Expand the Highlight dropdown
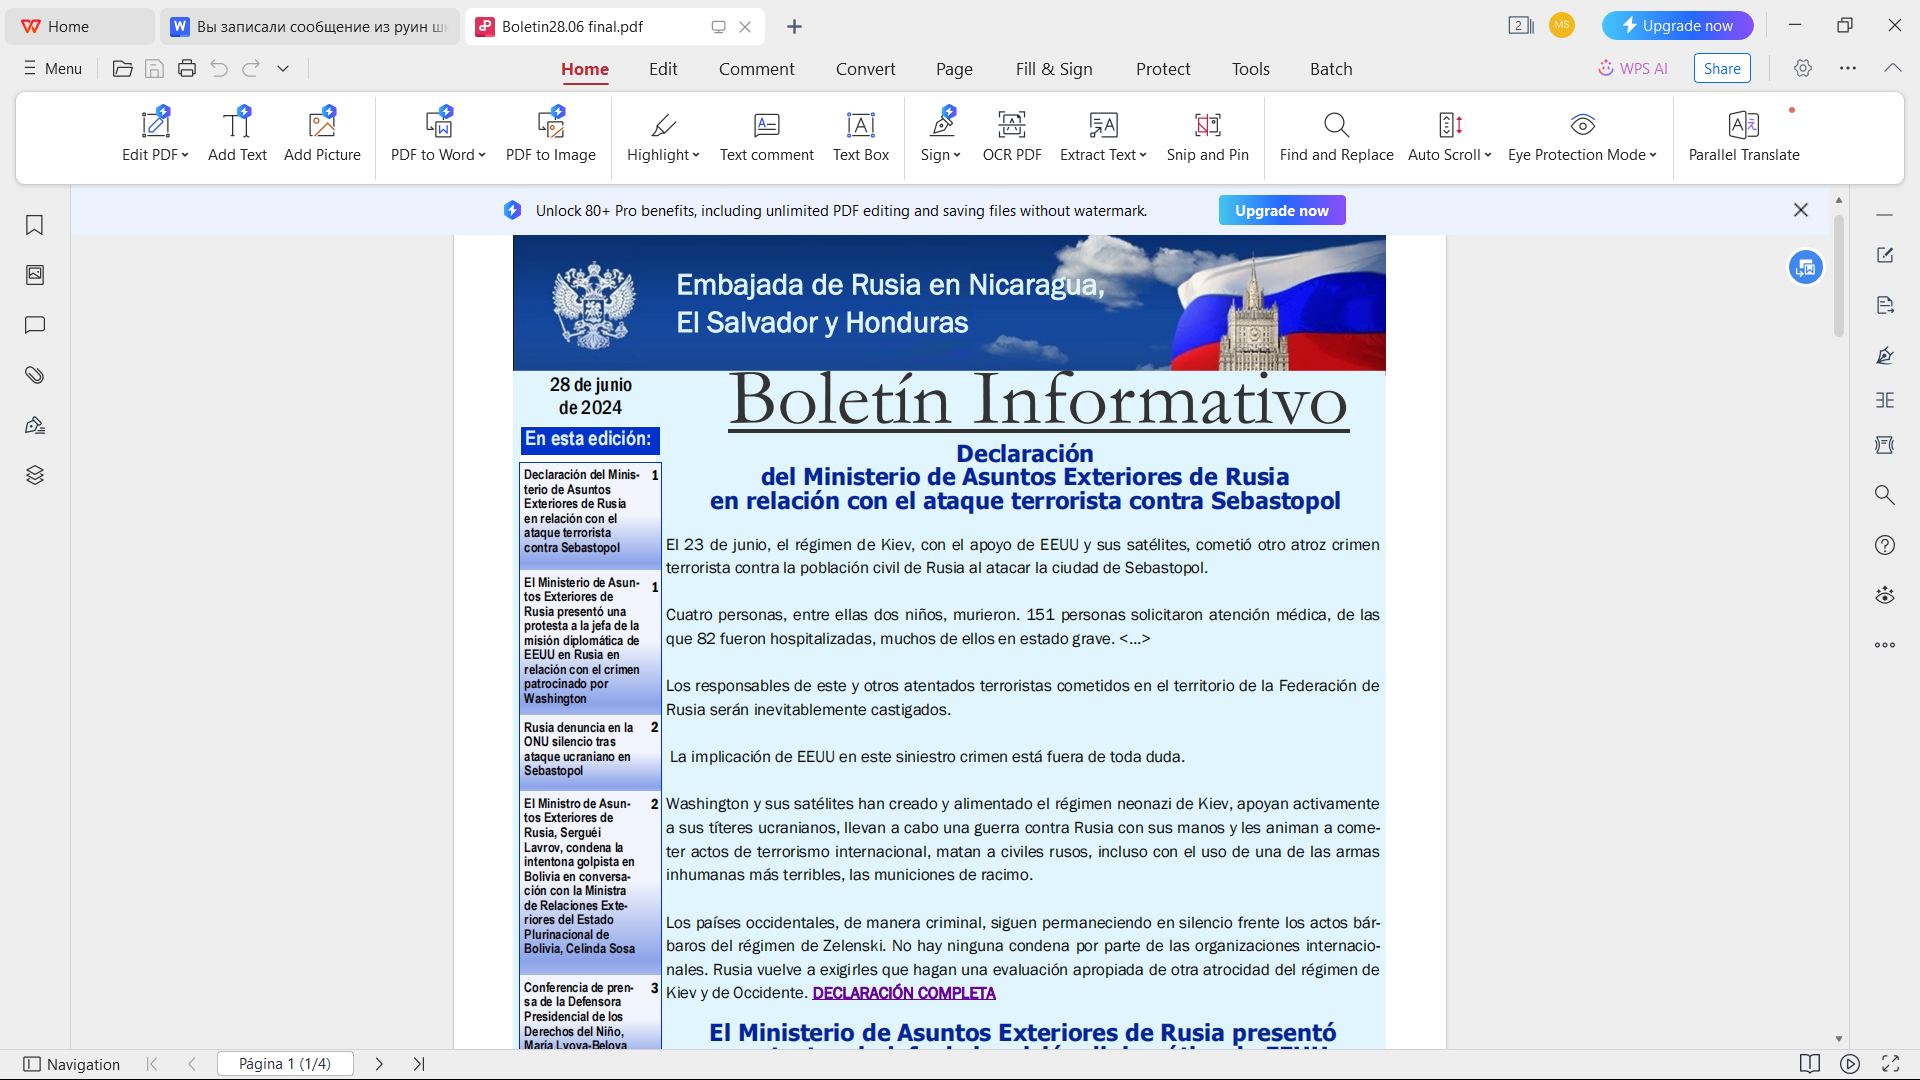The image size is (1920, 1080). (696, 155)
